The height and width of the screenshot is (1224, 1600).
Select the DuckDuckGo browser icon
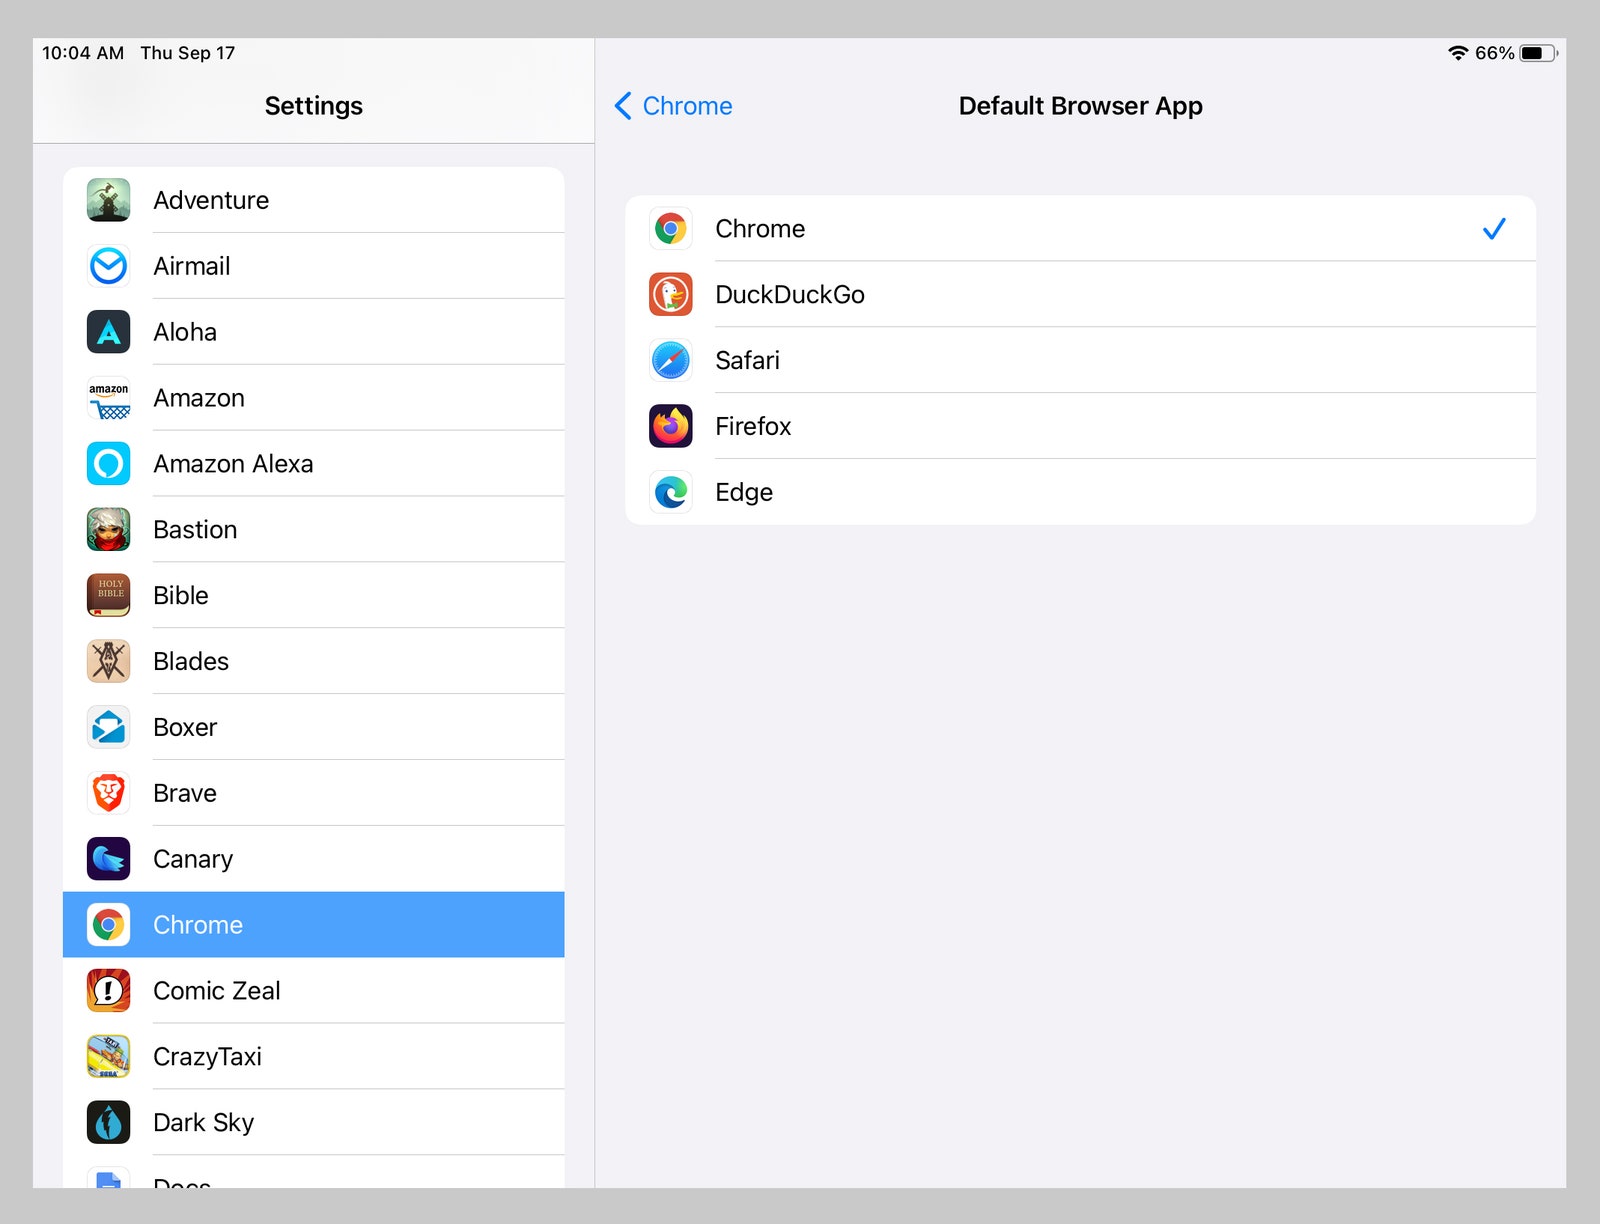coord(670,294)
